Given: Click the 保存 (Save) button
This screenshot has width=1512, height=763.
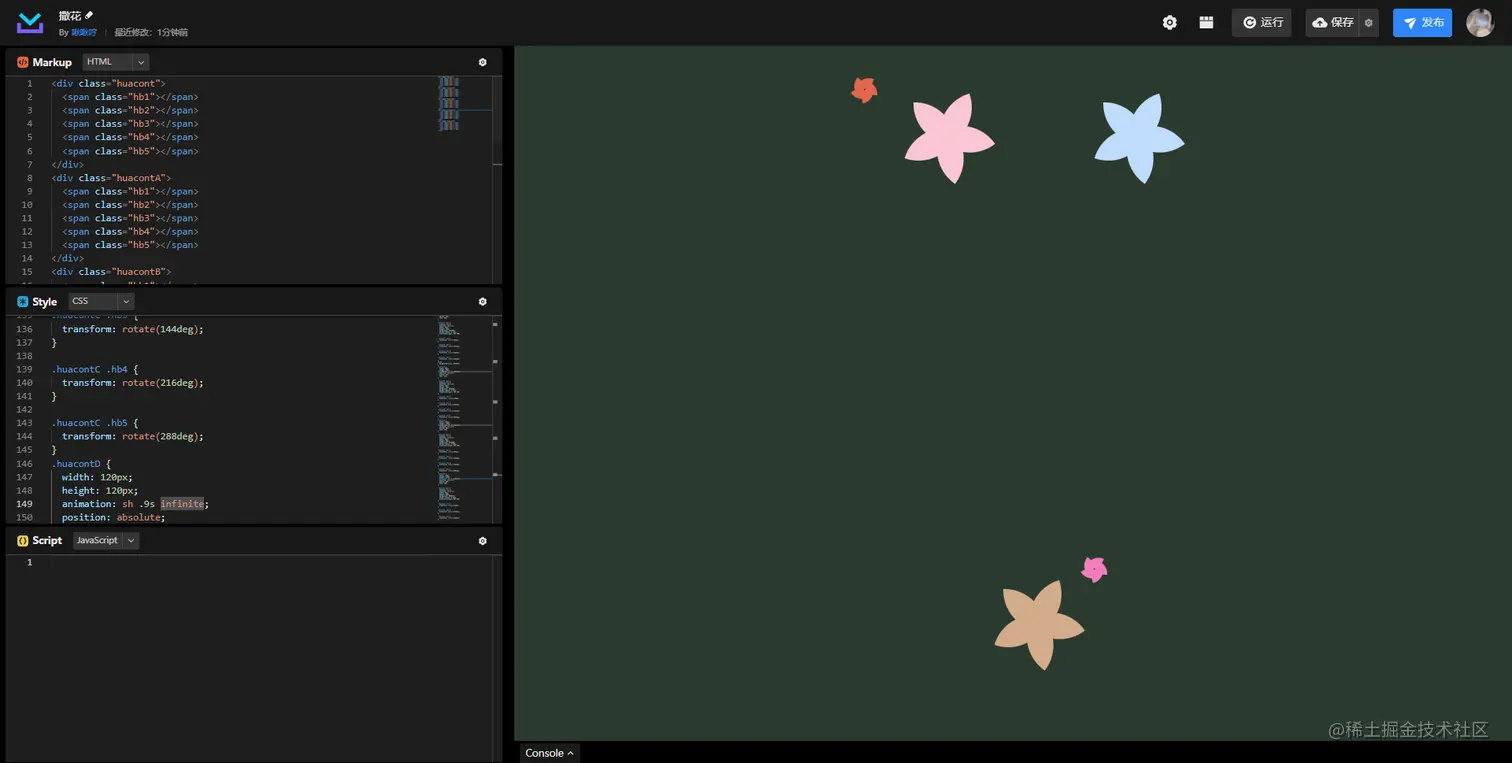Looking at the screenshot, I should [x=1333, y=22].
